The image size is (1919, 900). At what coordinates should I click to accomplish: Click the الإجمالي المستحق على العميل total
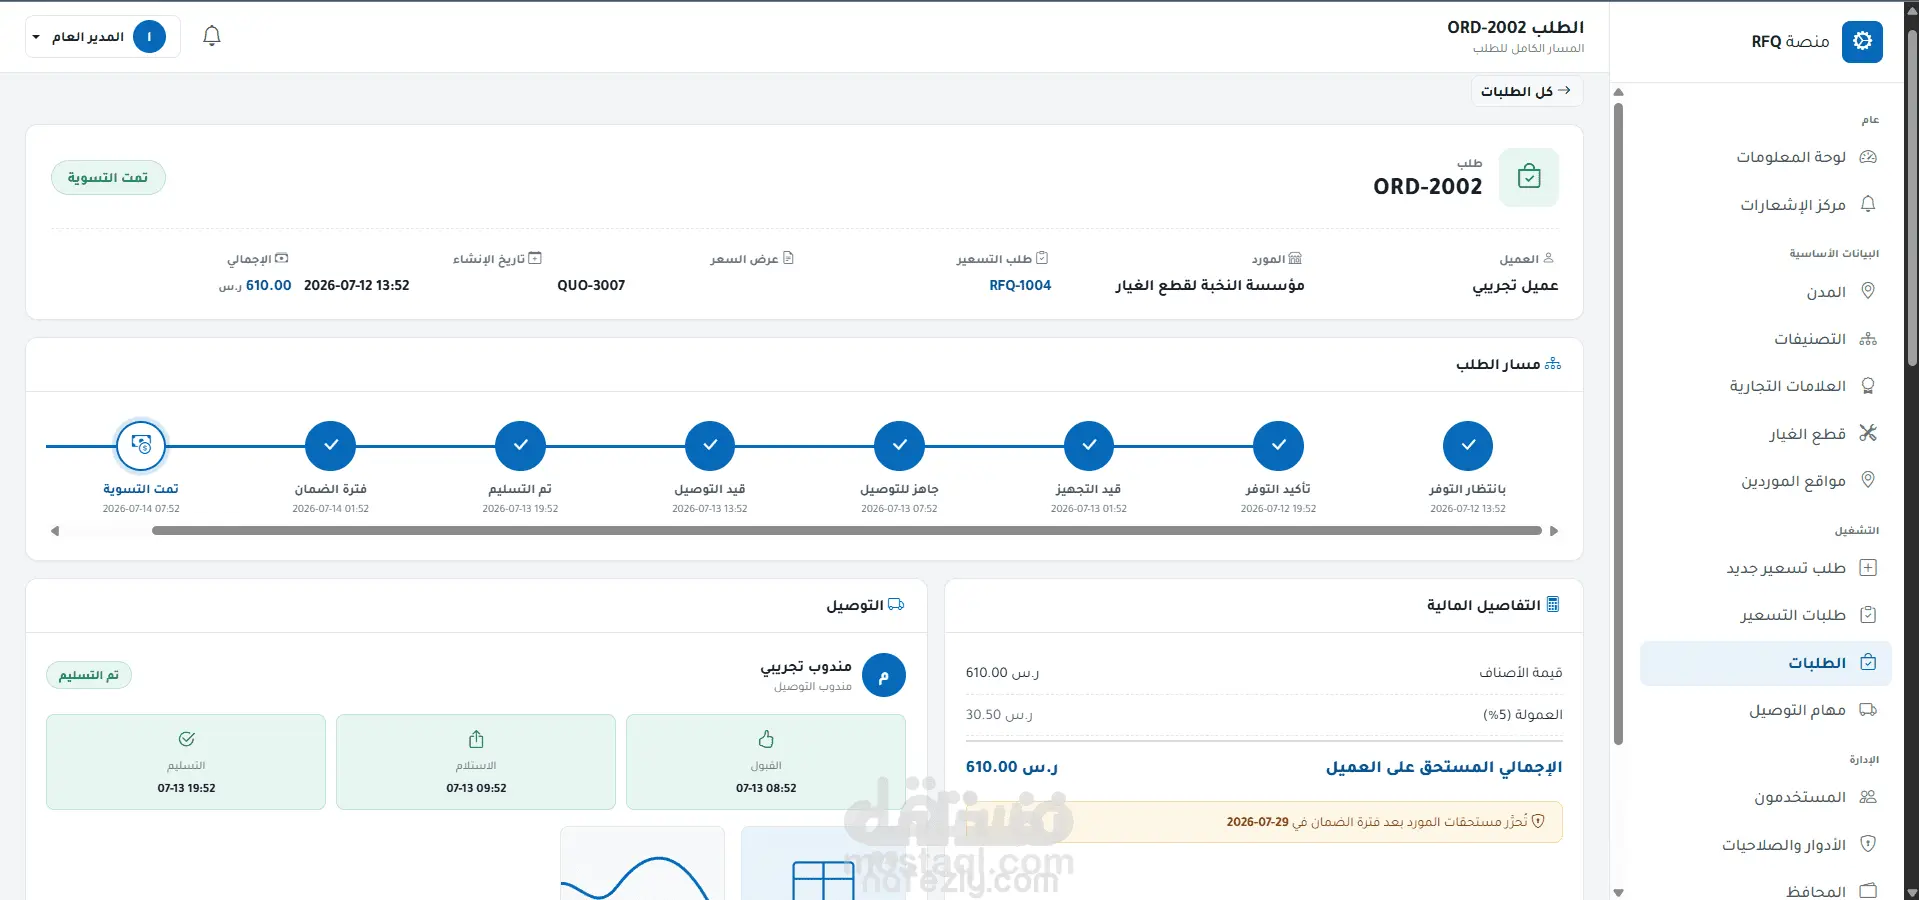[x=1264, y=767]
